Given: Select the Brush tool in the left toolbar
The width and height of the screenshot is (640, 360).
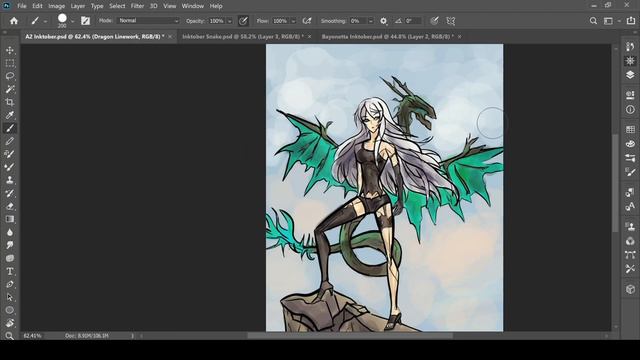Looking at the screenshot, I should coord(10,128).
